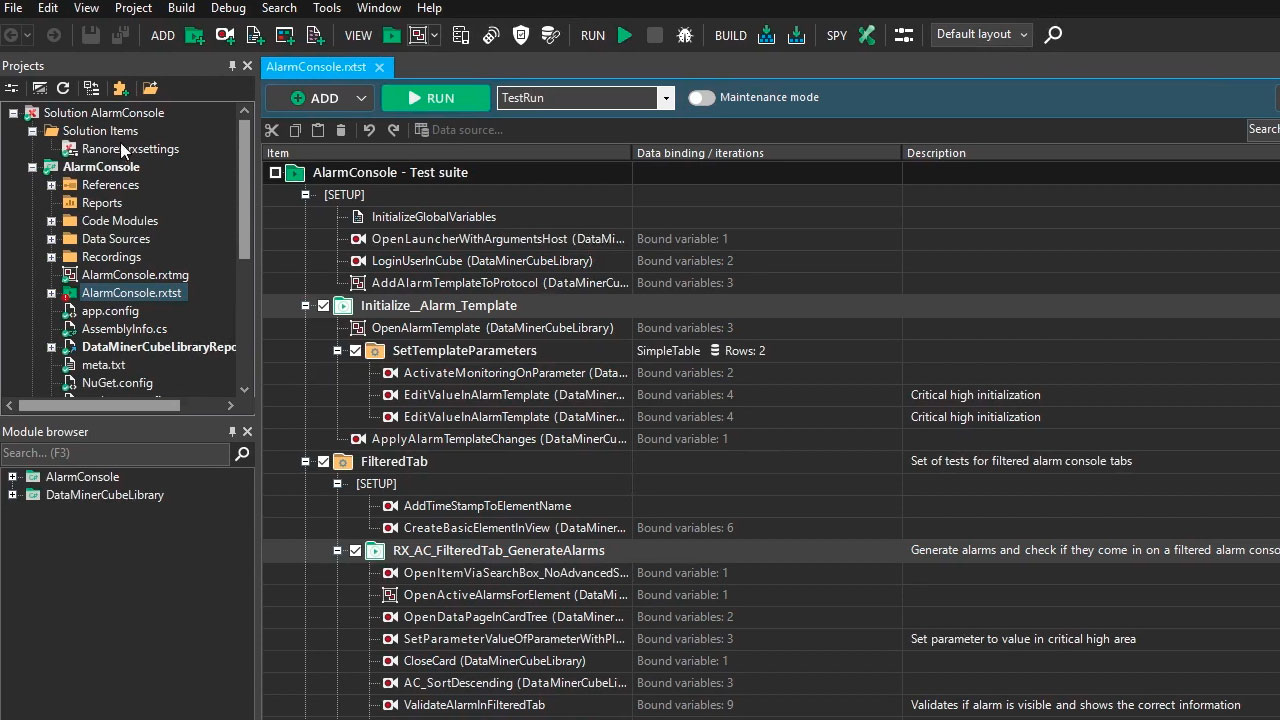
Task: Uncheck the Initialize__Alarm_Template checkbox
Action: [323, 306]
